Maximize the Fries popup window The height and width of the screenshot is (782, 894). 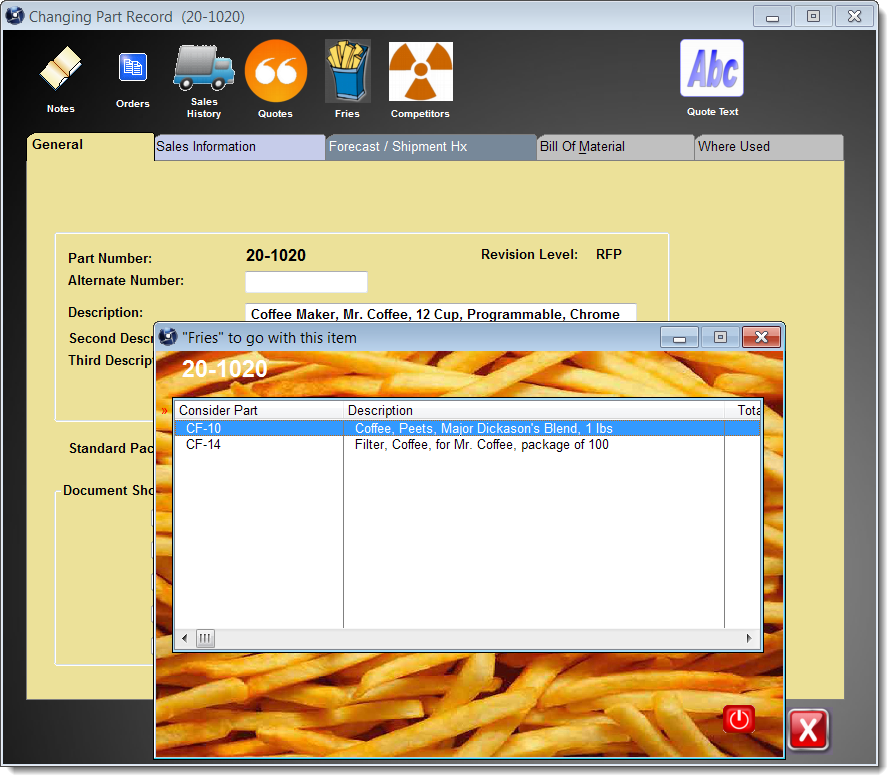[719, 338]
